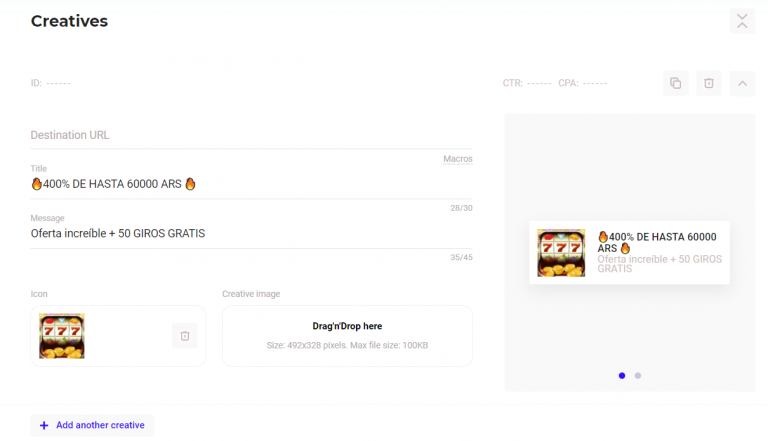The image size is (768, 441).
Task: Click the push notification preview card
Action: (629, 253)
